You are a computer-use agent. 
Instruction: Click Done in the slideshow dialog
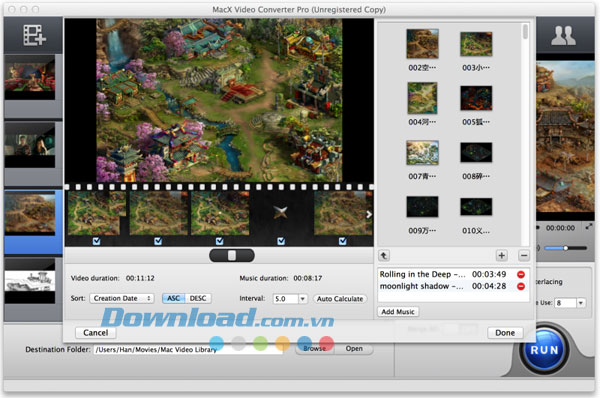click(x=505, y=333)
